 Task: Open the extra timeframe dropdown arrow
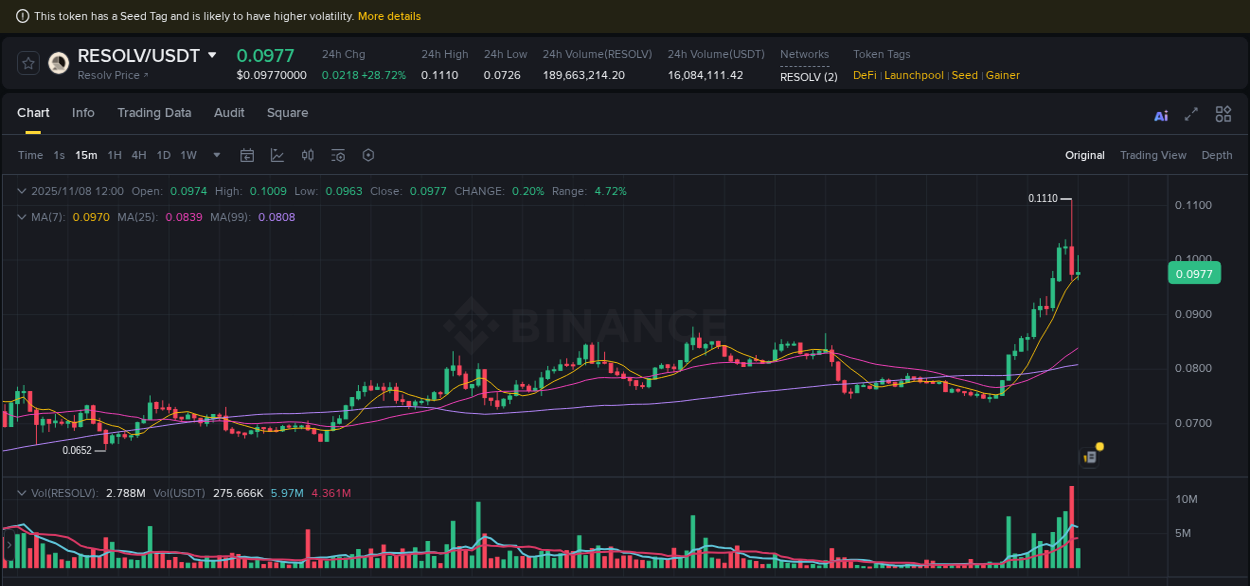click(x=216, y=155)
